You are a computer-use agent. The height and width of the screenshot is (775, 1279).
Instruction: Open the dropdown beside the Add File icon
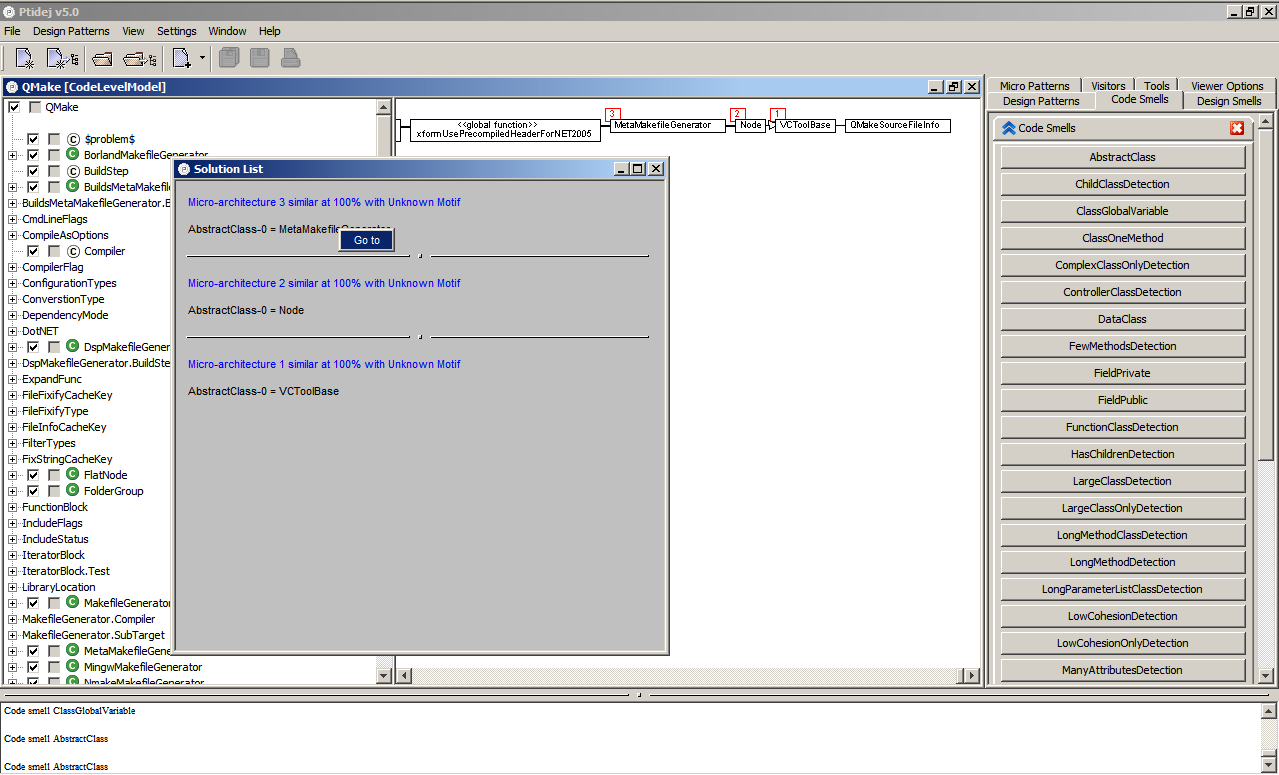click(202, 57)
